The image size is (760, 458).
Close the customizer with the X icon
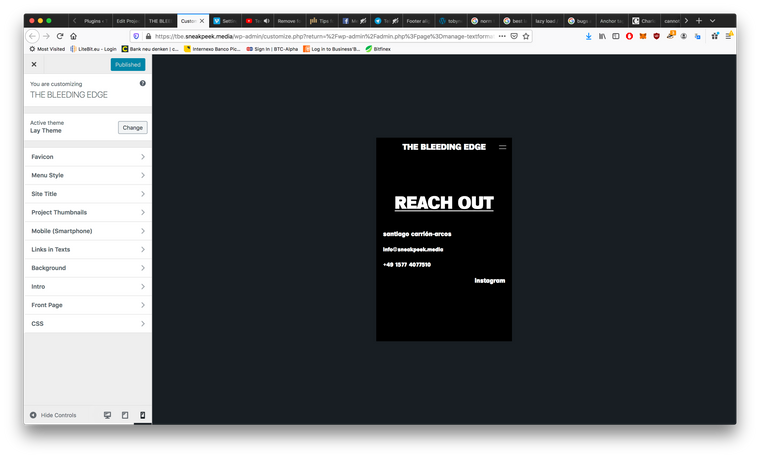click(x=34, y=64)
